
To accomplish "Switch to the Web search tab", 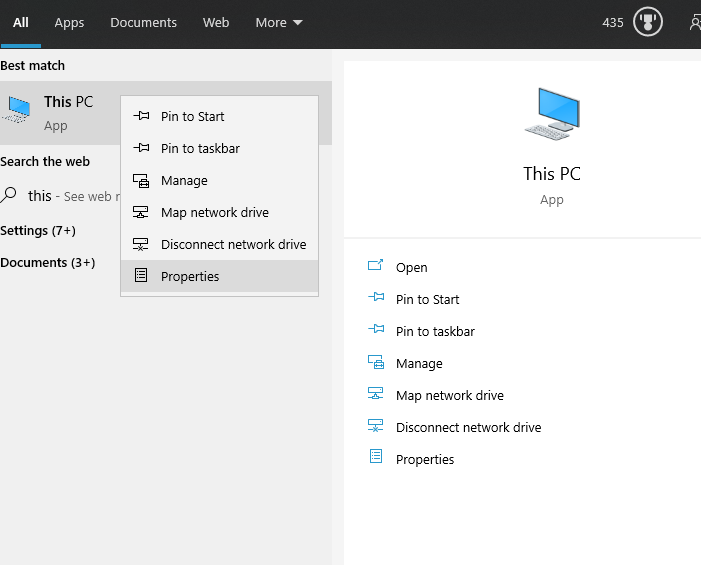I will click(x=216, y=22).
